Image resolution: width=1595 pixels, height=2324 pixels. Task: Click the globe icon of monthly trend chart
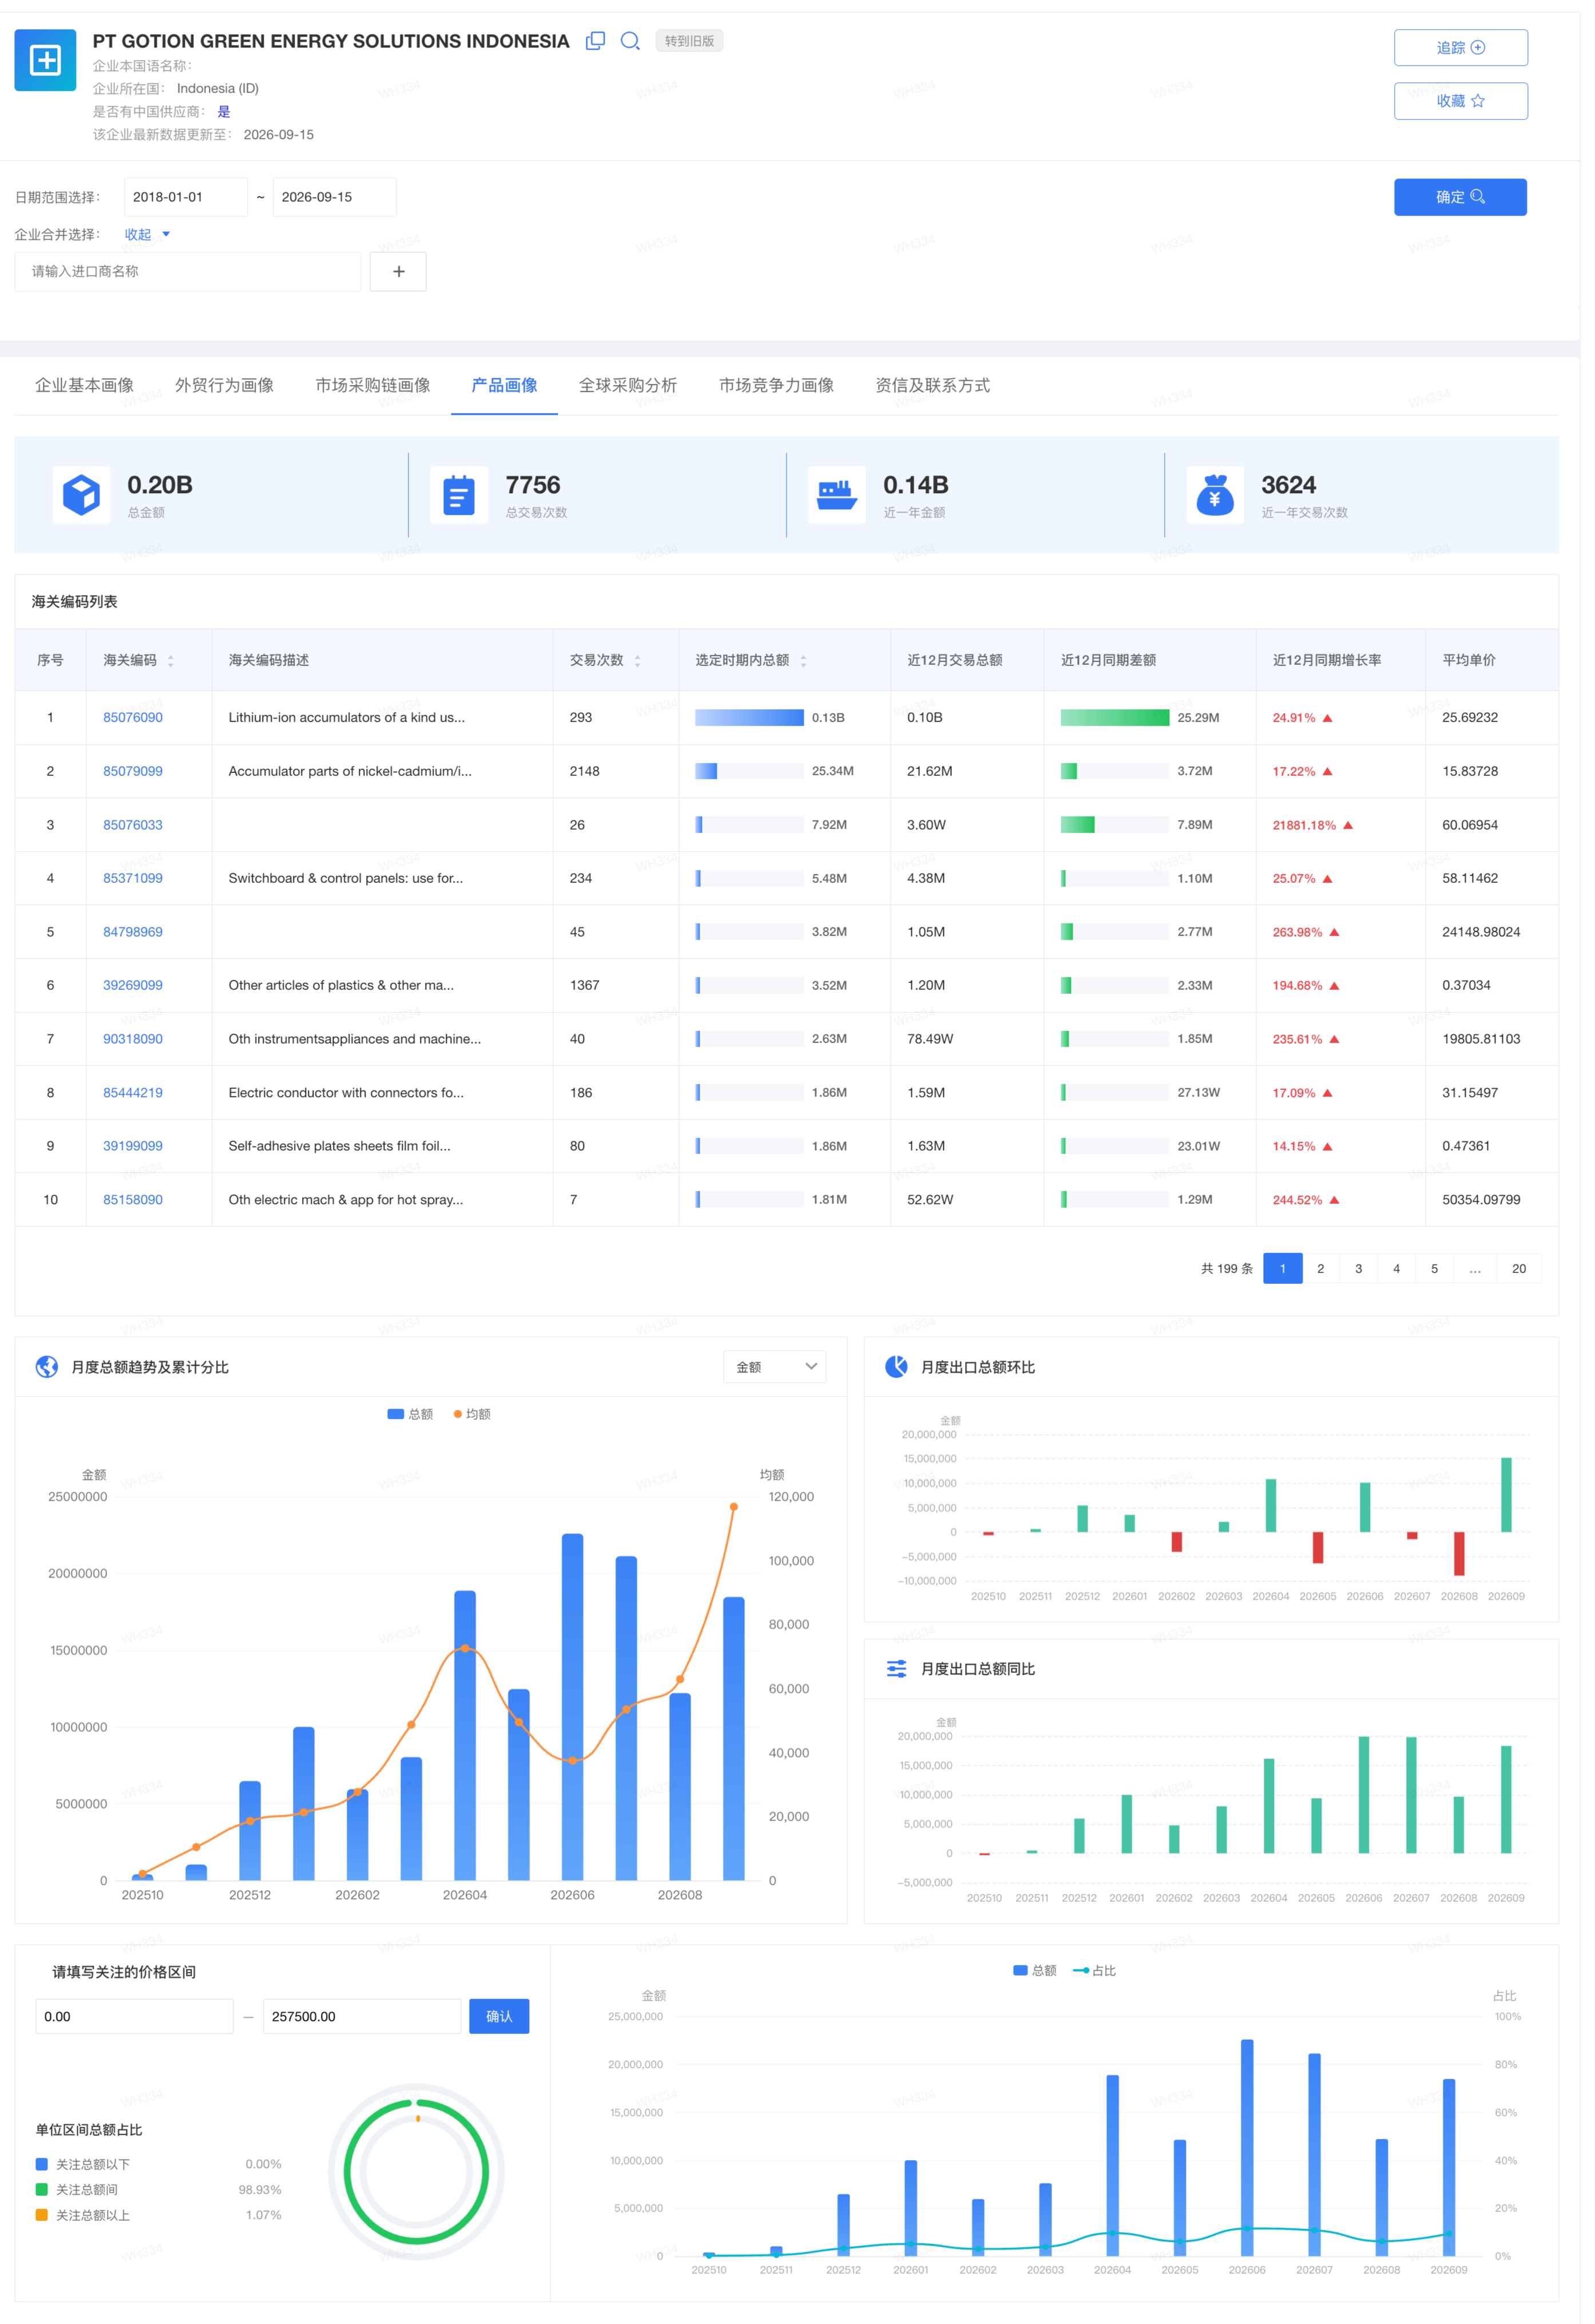[47, 1367]
